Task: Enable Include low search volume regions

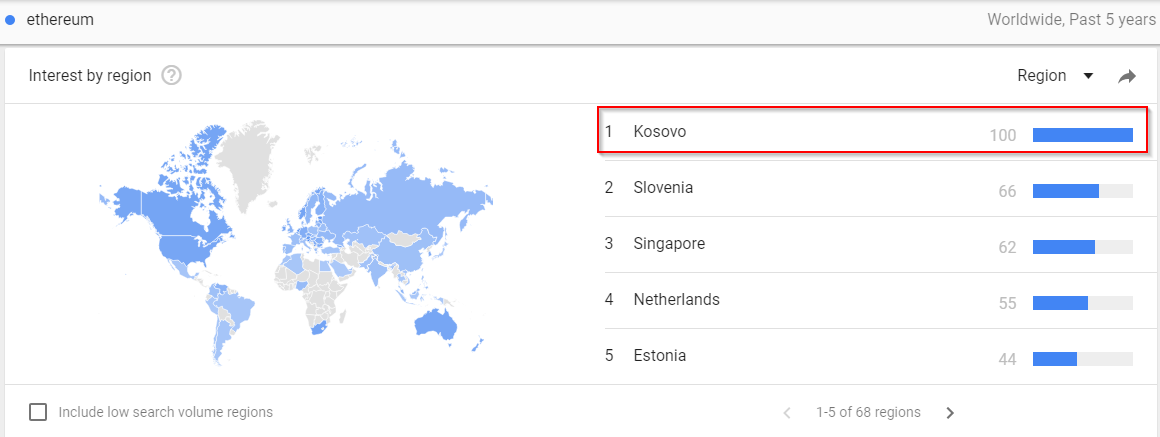Action: 38,412
